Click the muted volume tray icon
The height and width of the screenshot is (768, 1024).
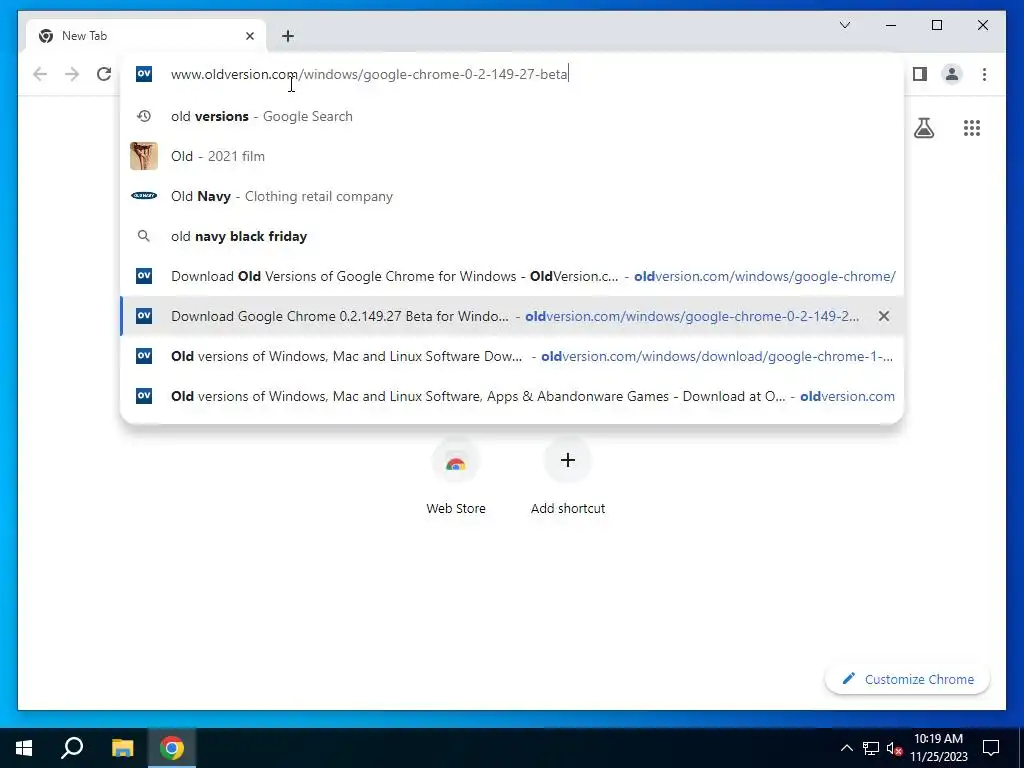tap(893, 748)
